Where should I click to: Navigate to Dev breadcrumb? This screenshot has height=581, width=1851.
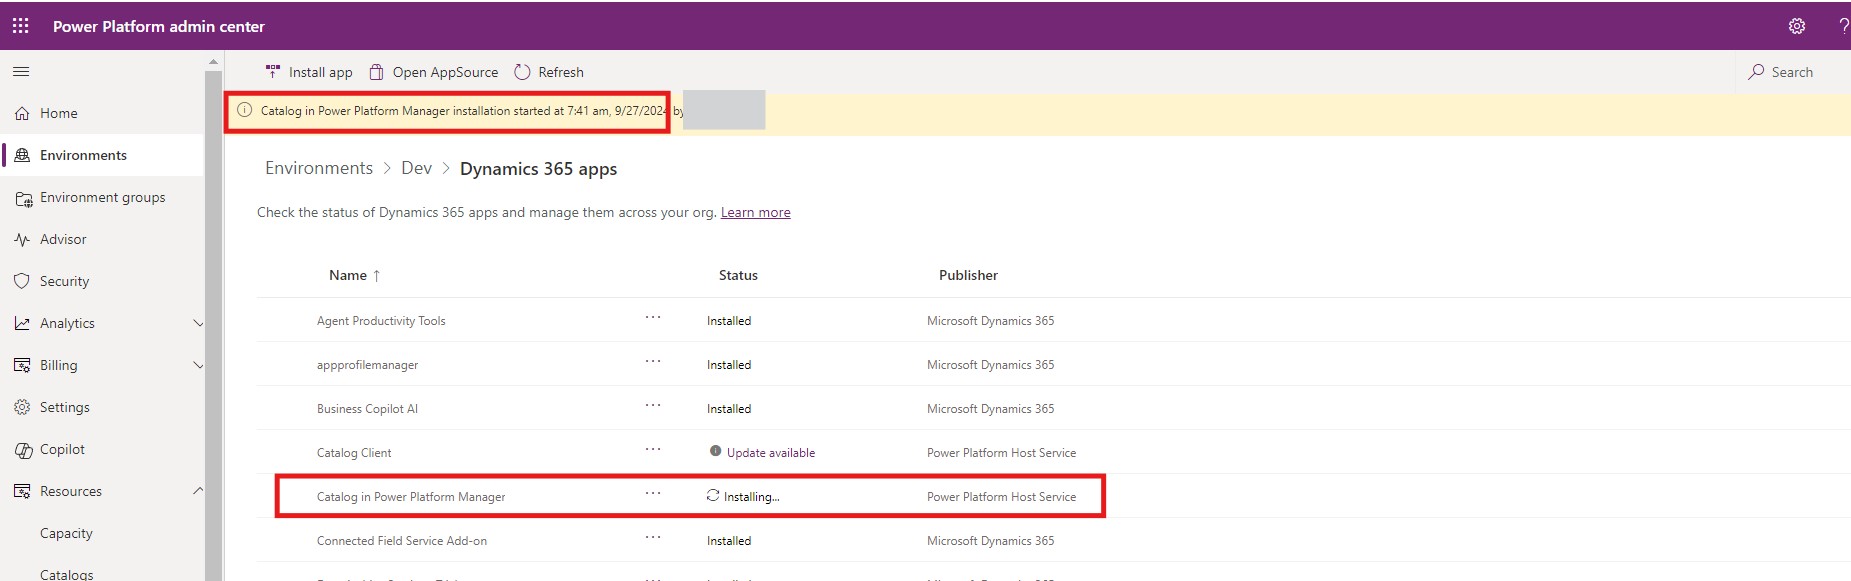click(x=416, y=169)
